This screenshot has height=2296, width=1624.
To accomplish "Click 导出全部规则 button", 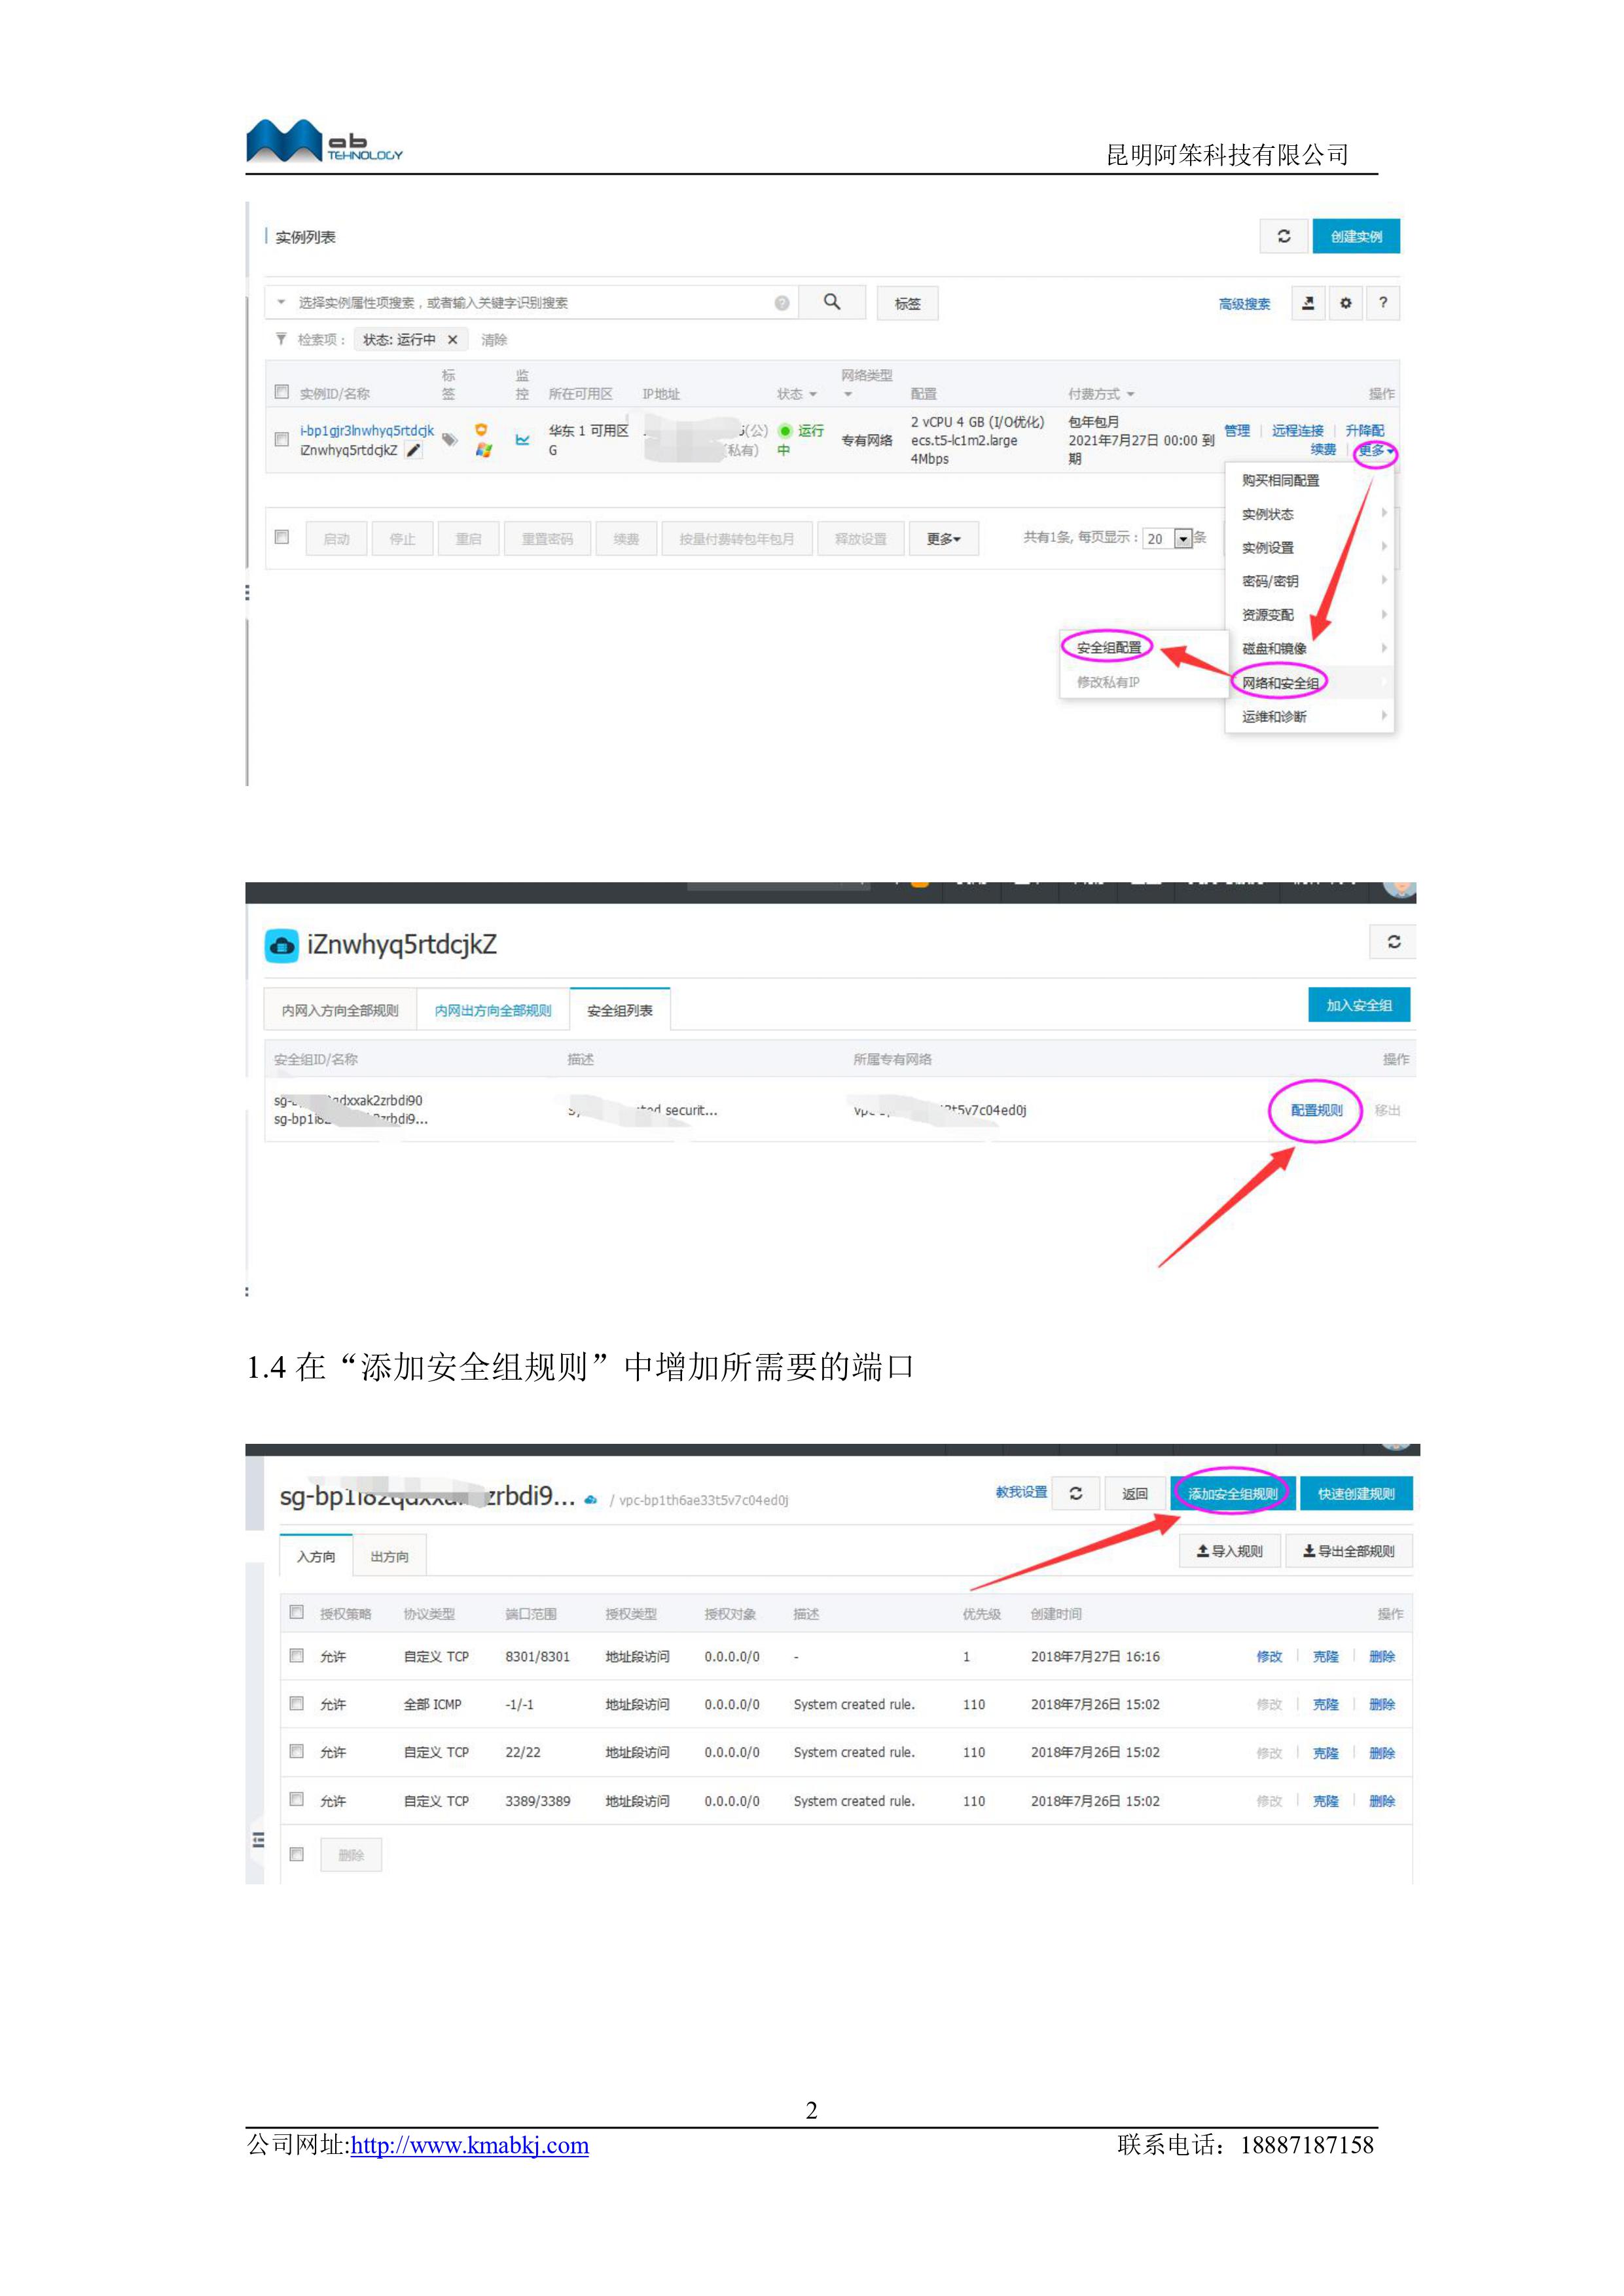I will (x=1349, y=1551).
